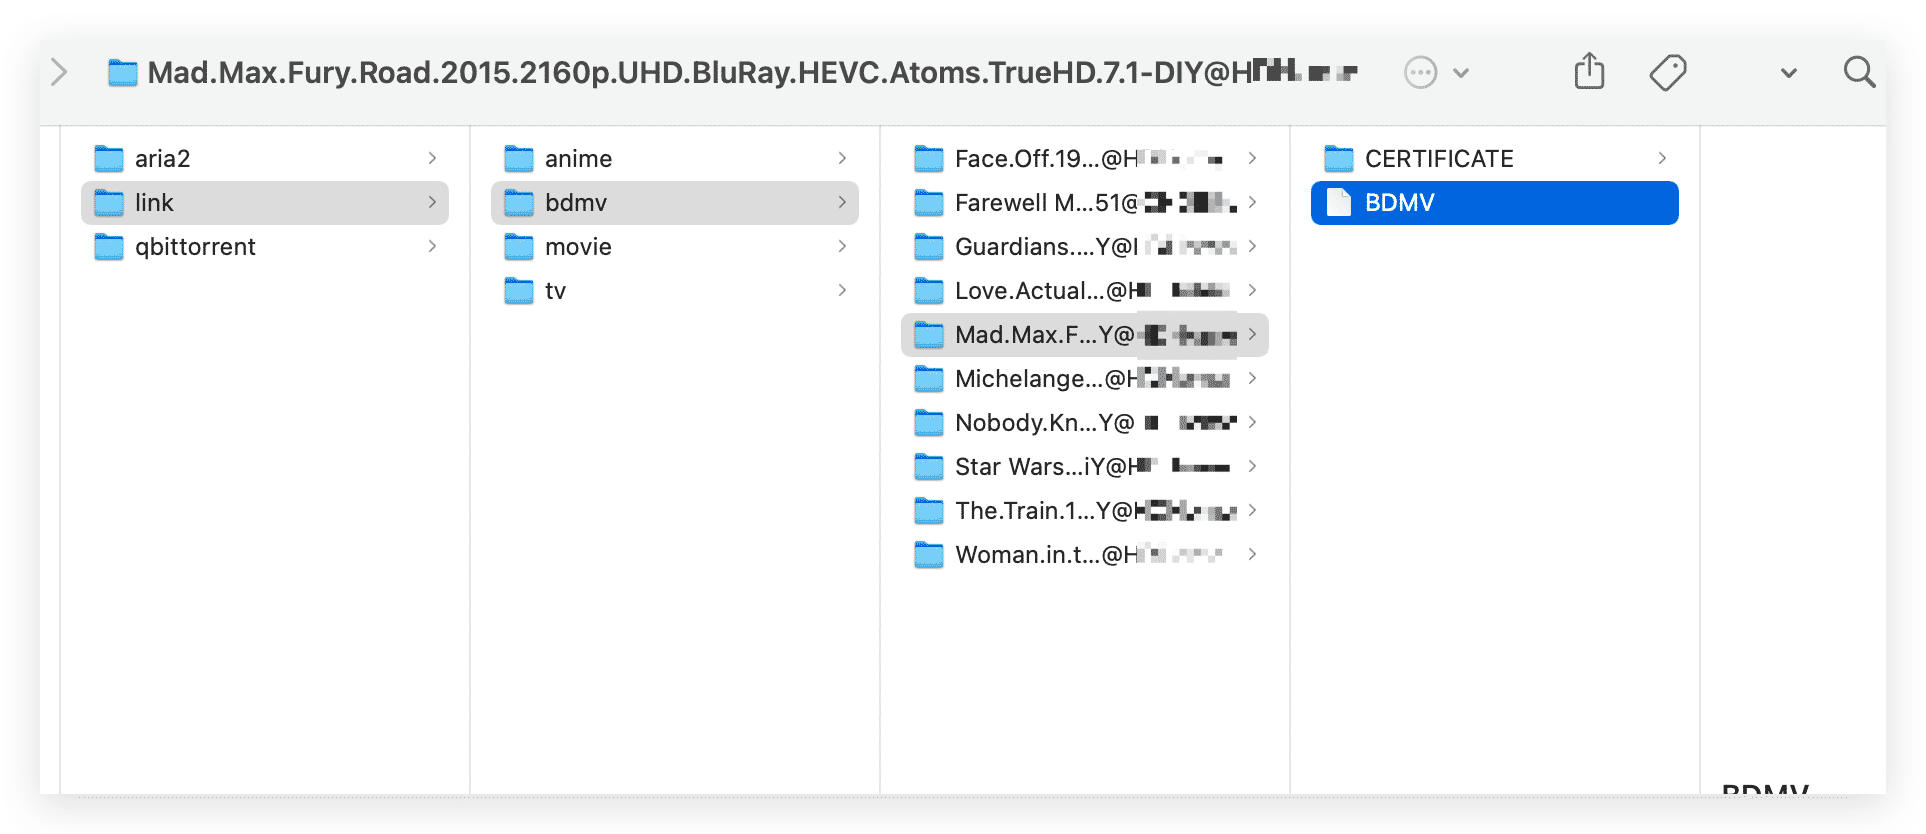Open the anime folder

(x=578, y=159)
